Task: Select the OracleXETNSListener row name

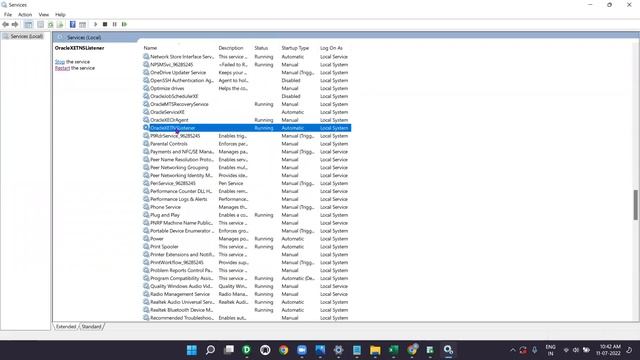Action: click(x=173, y=128)
